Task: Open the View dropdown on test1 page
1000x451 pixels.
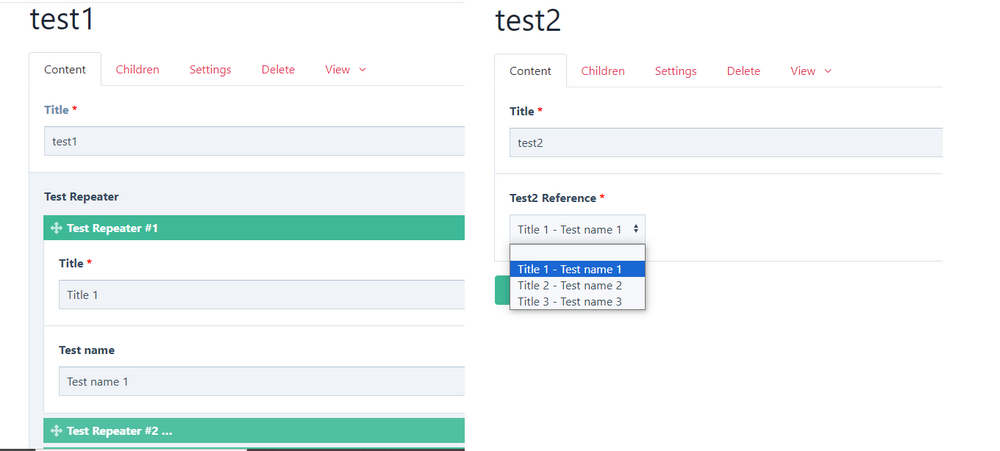Action: point(345,70)
